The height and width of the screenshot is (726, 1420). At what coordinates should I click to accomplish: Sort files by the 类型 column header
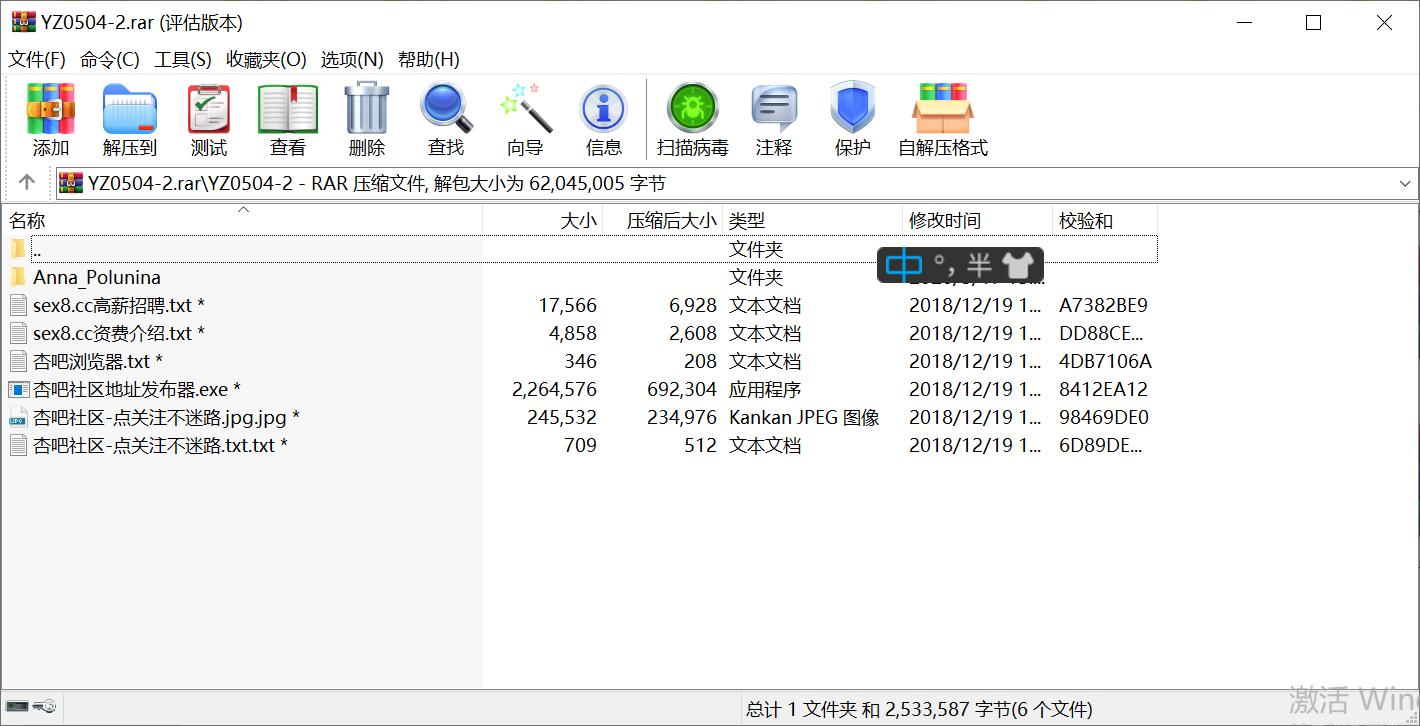click(813, 220)
